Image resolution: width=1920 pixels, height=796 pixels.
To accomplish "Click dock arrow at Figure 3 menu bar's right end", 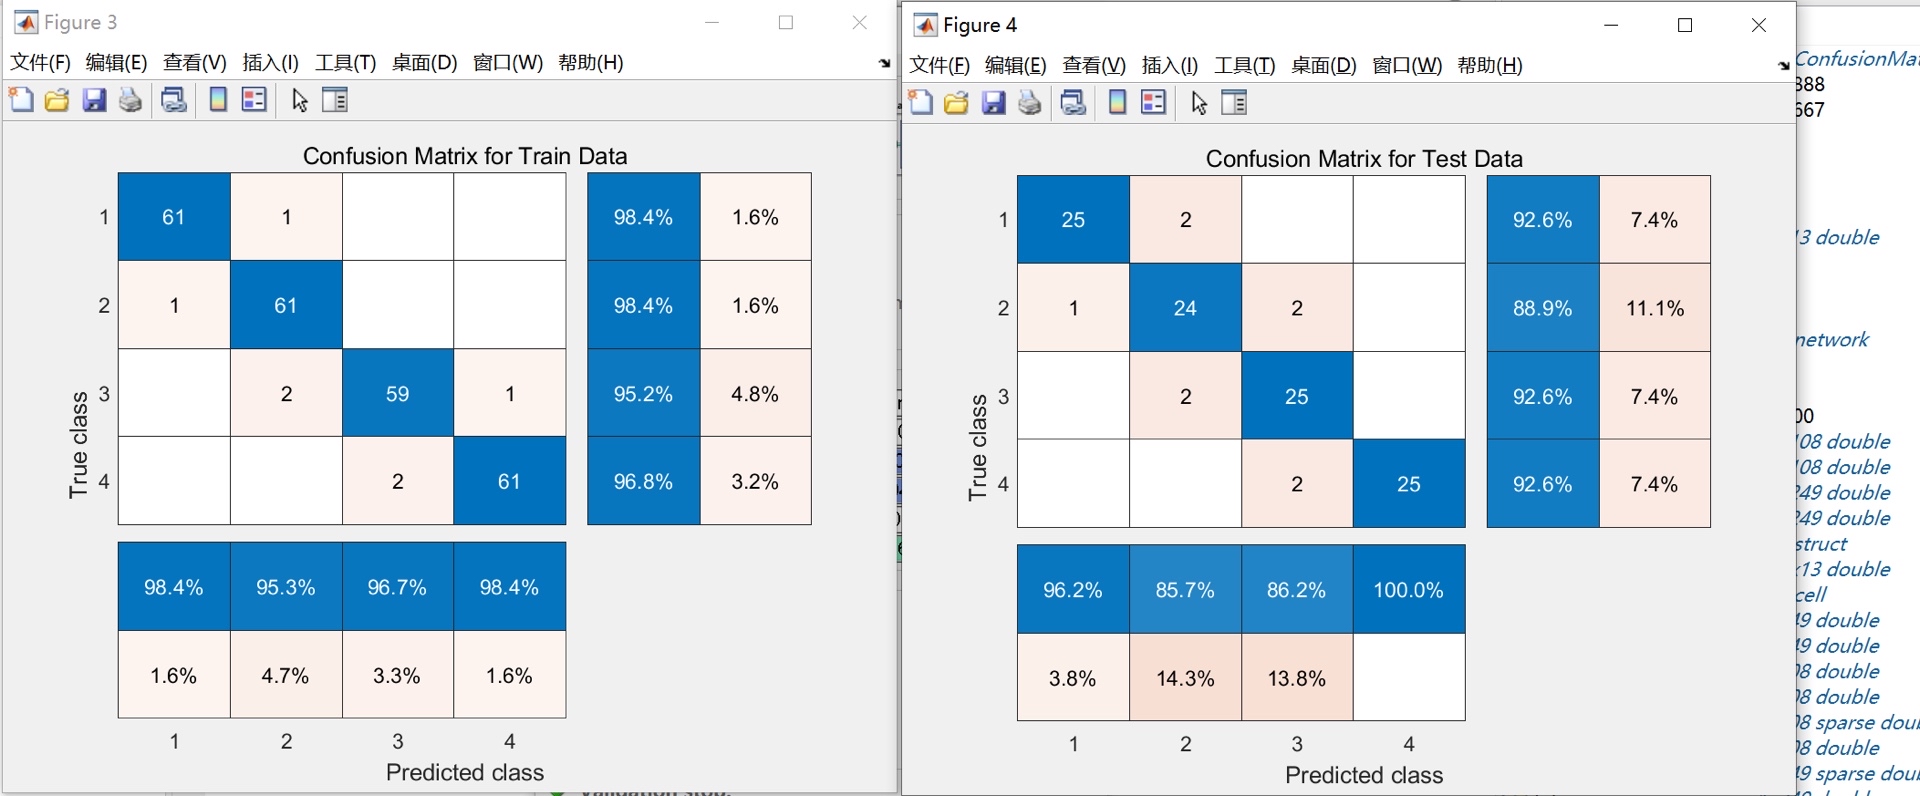I will pyautogui.click(x=884, y=64).
